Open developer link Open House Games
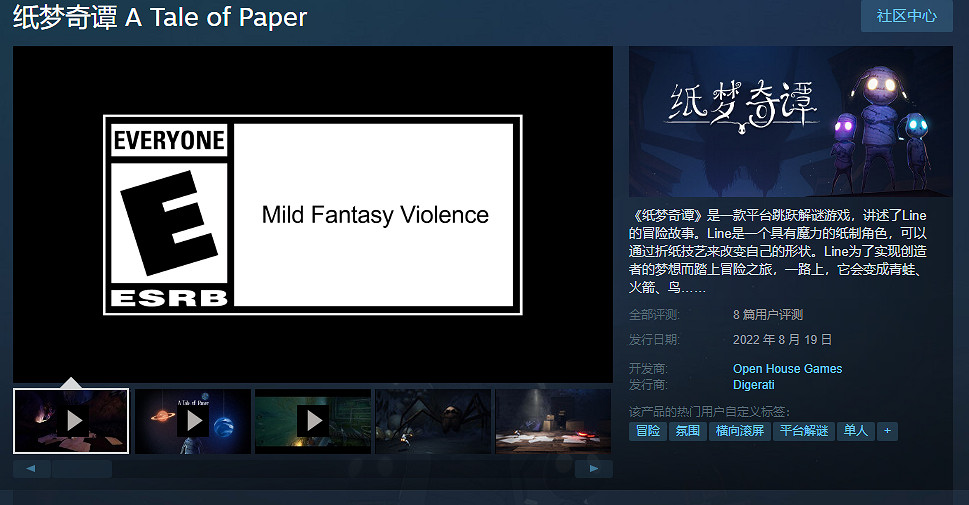This screenshot has width=969, height=505. [x=787, y=368]
